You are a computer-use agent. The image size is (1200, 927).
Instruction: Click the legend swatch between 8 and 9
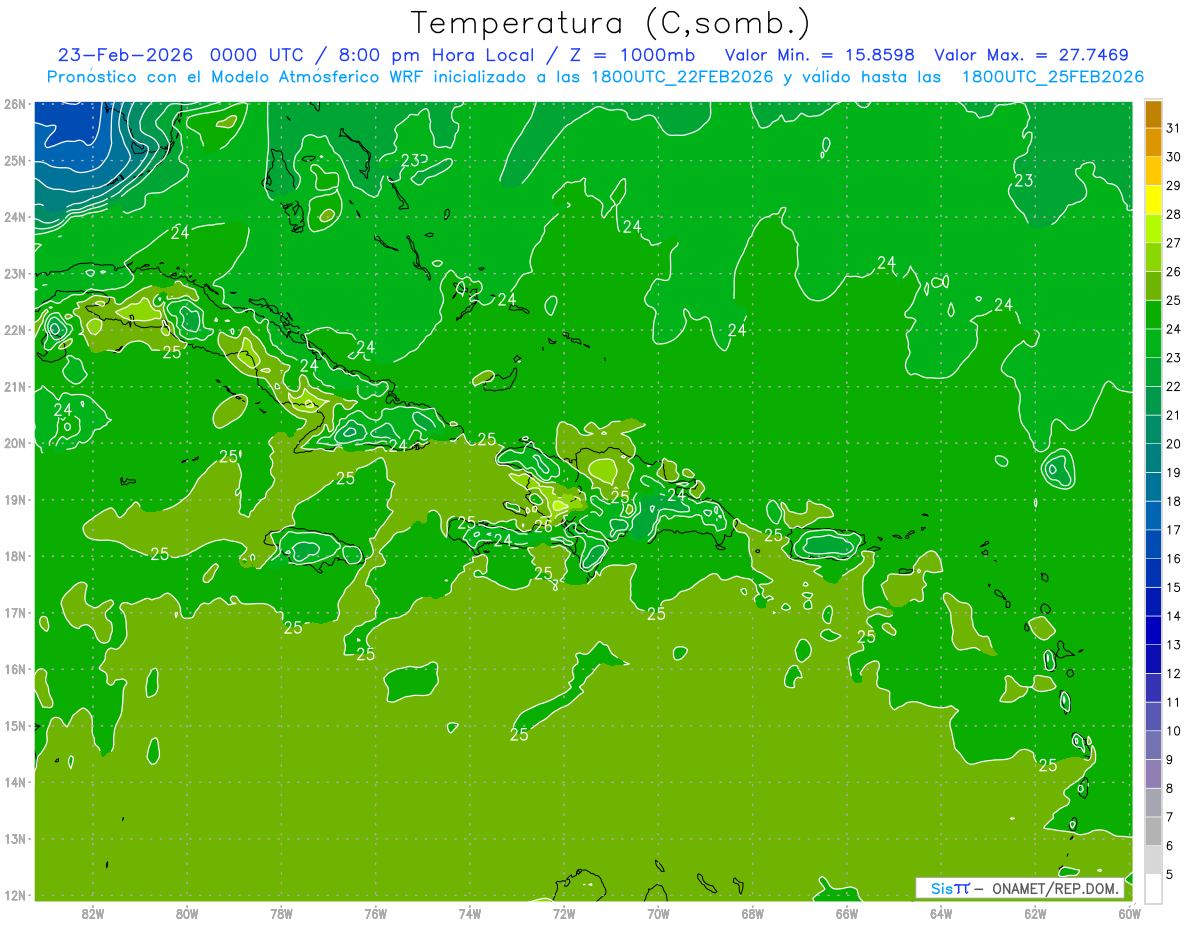click(x=1153, y=774)
